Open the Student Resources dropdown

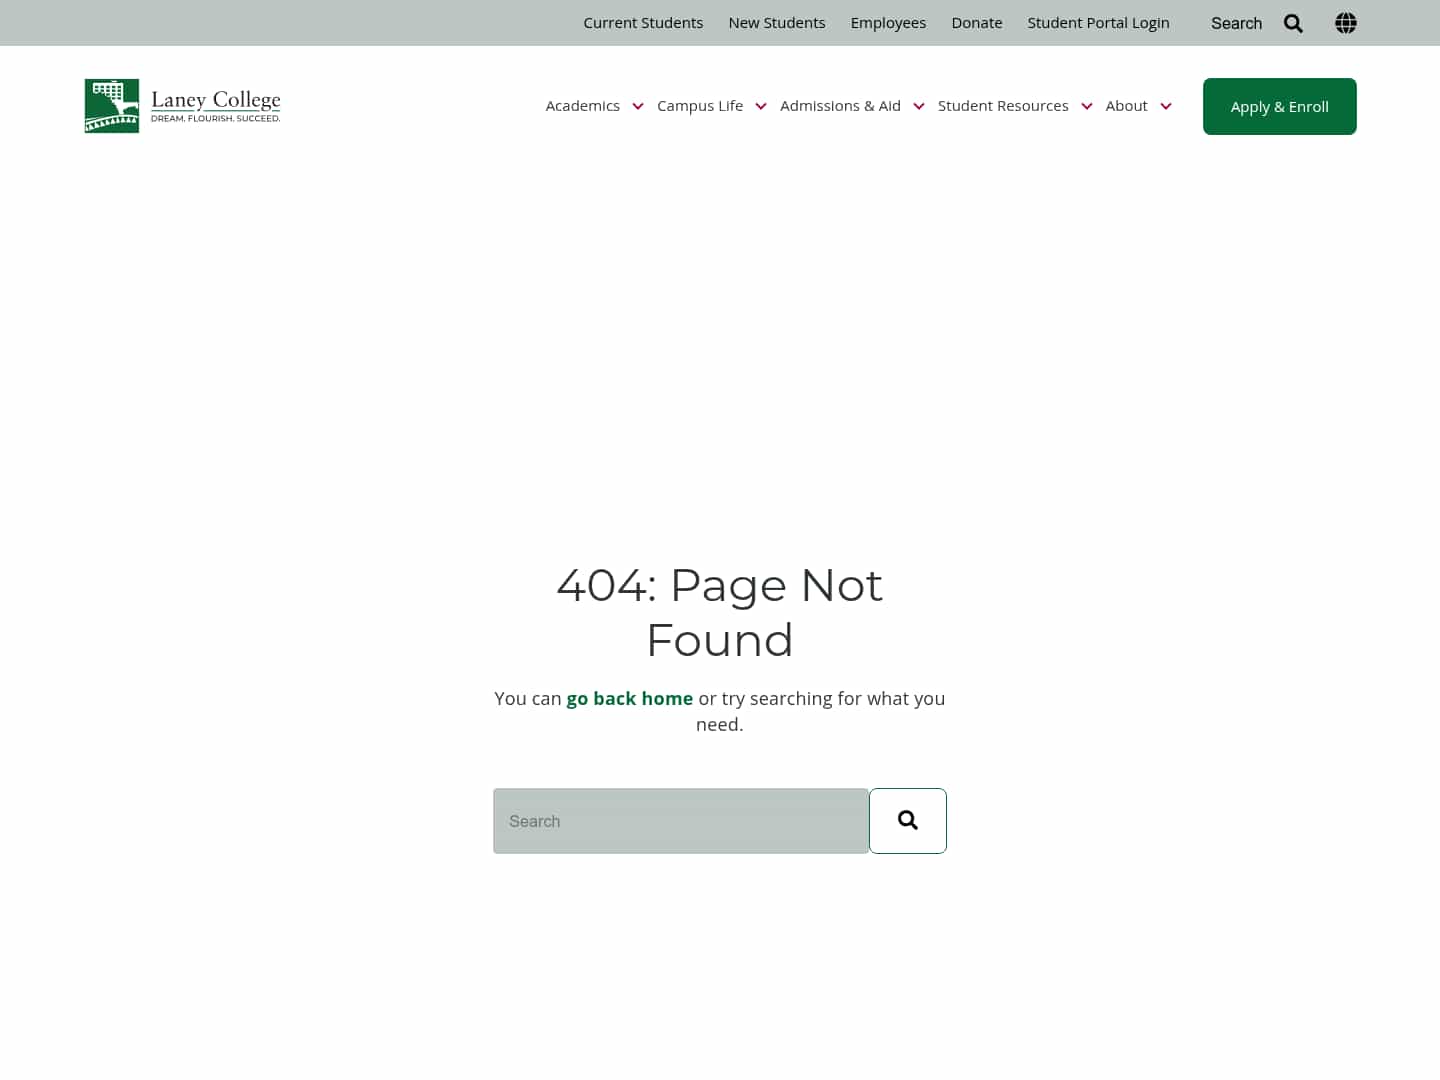1087,106
